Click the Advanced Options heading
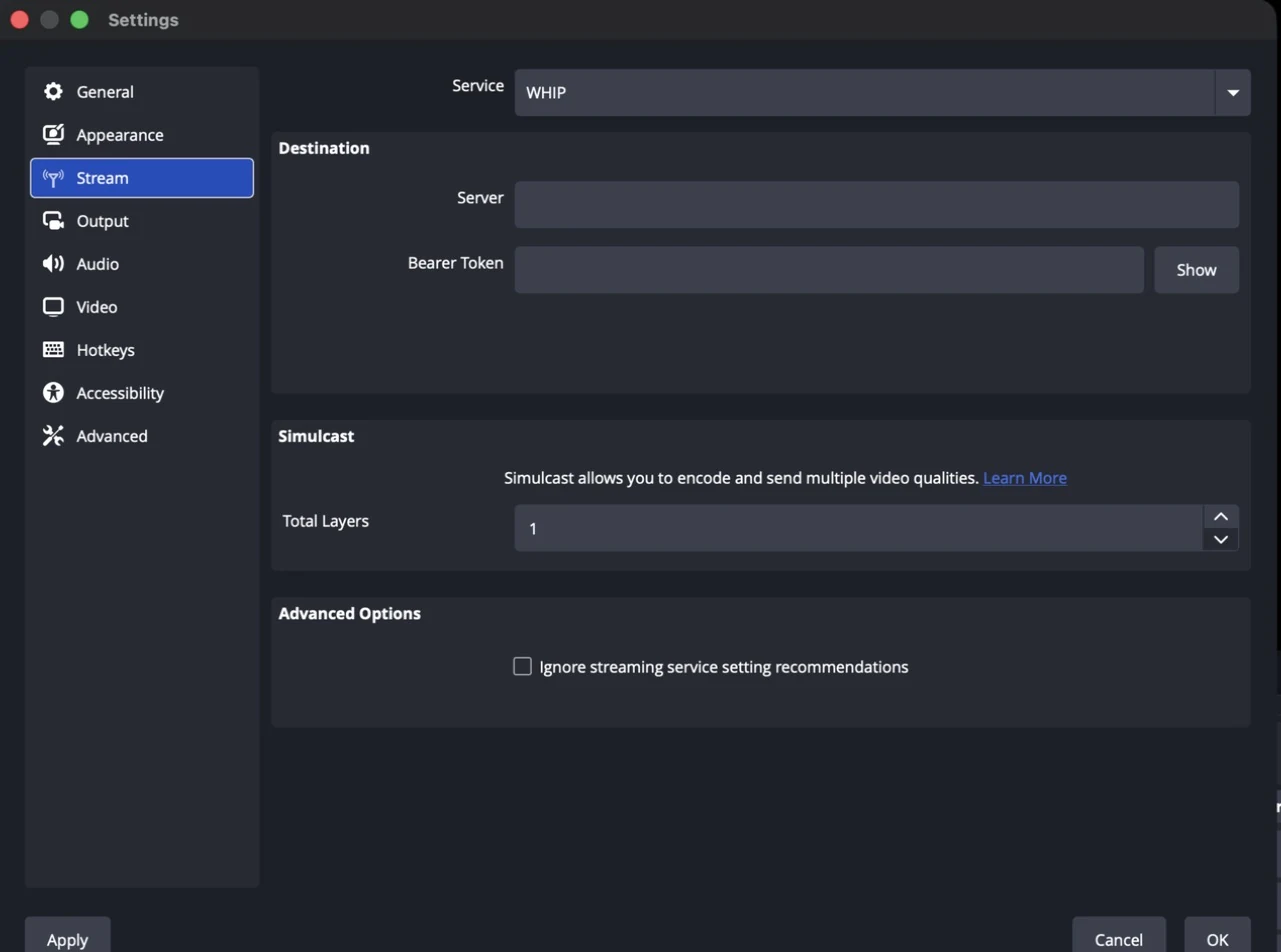Viewport: 1281px width, 952px height. point(350,613)
